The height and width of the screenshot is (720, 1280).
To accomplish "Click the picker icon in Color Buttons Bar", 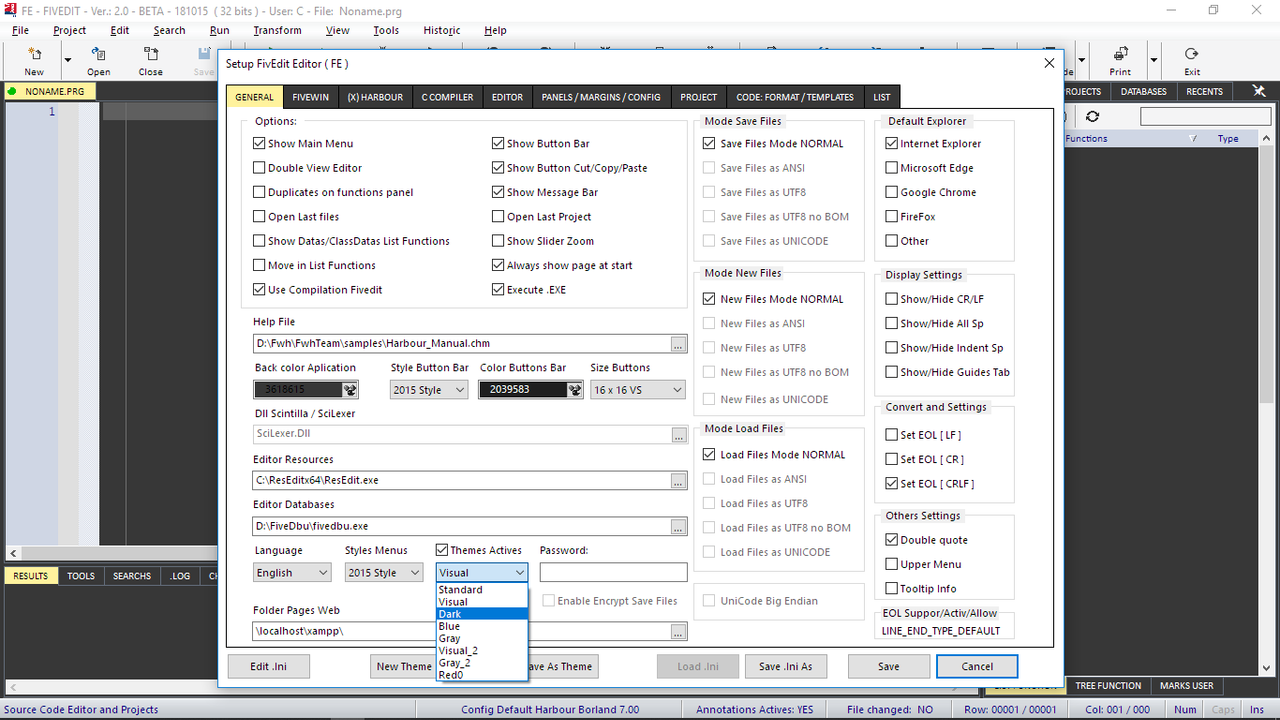I will click(x=575, y=390).
